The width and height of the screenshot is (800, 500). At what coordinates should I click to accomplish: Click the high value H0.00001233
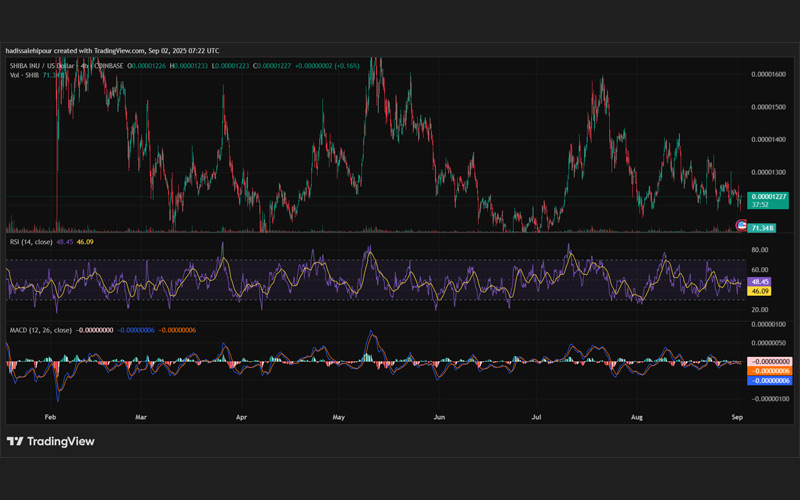click(x=189, y=66)
